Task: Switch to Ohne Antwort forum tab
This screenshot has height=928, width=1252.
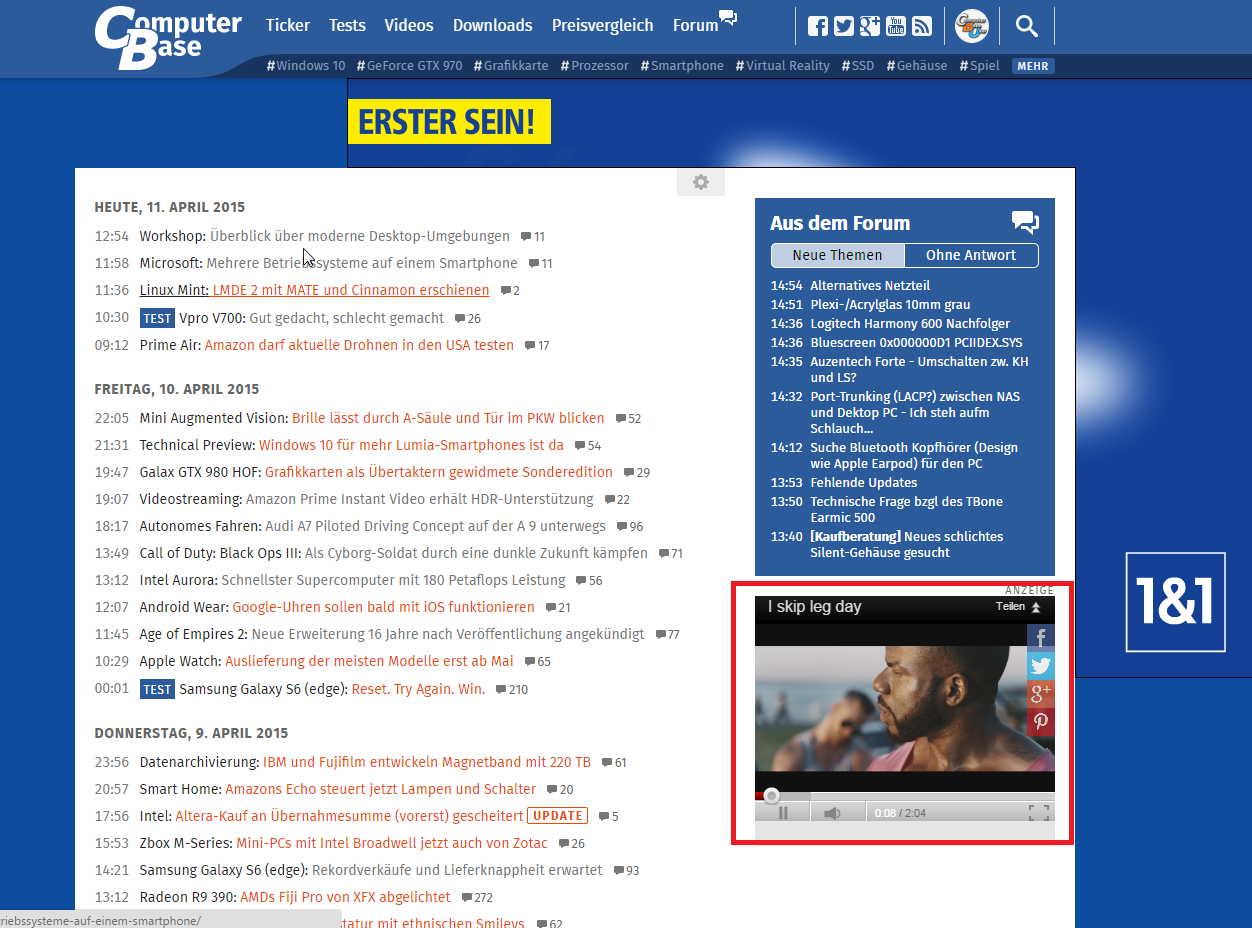Action: tap(971, 255)
